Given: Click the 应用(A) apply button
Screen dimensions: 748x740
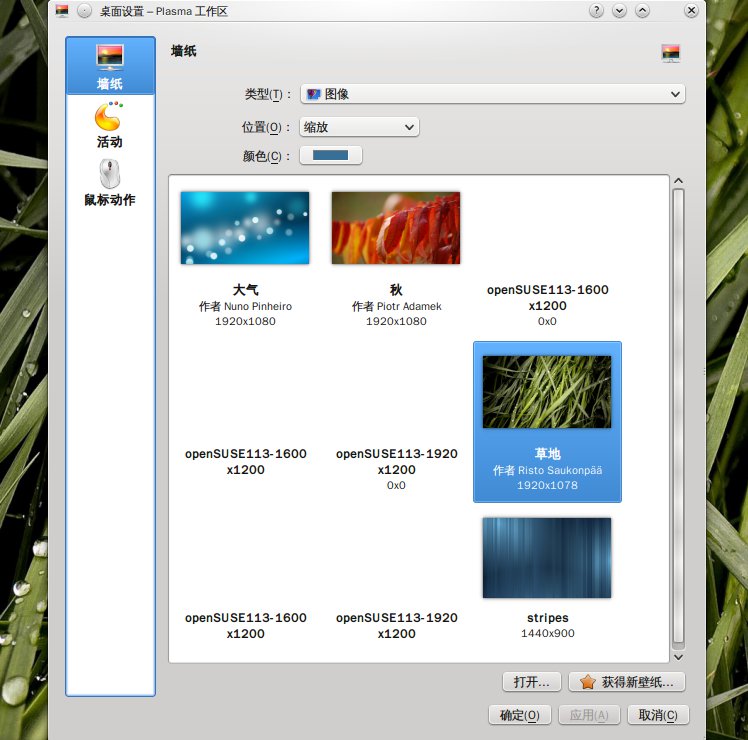Looking at the screenshot, I should (x=589, y=715).
